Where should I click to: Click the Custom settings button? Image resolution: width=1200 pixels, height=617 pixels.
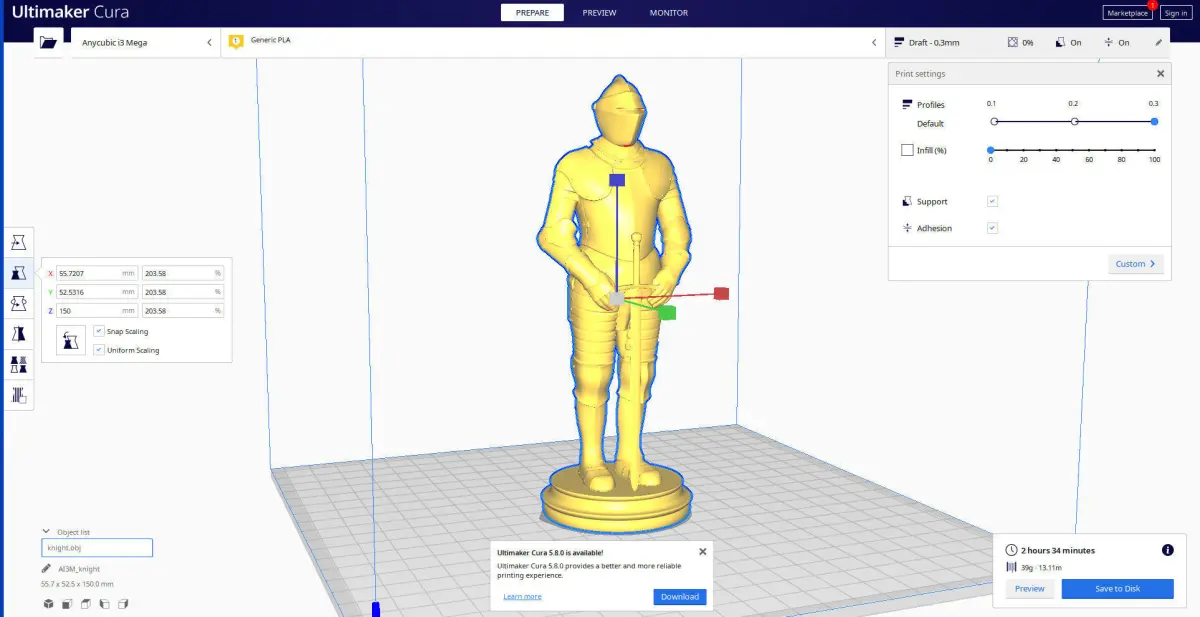[1136, 264]
